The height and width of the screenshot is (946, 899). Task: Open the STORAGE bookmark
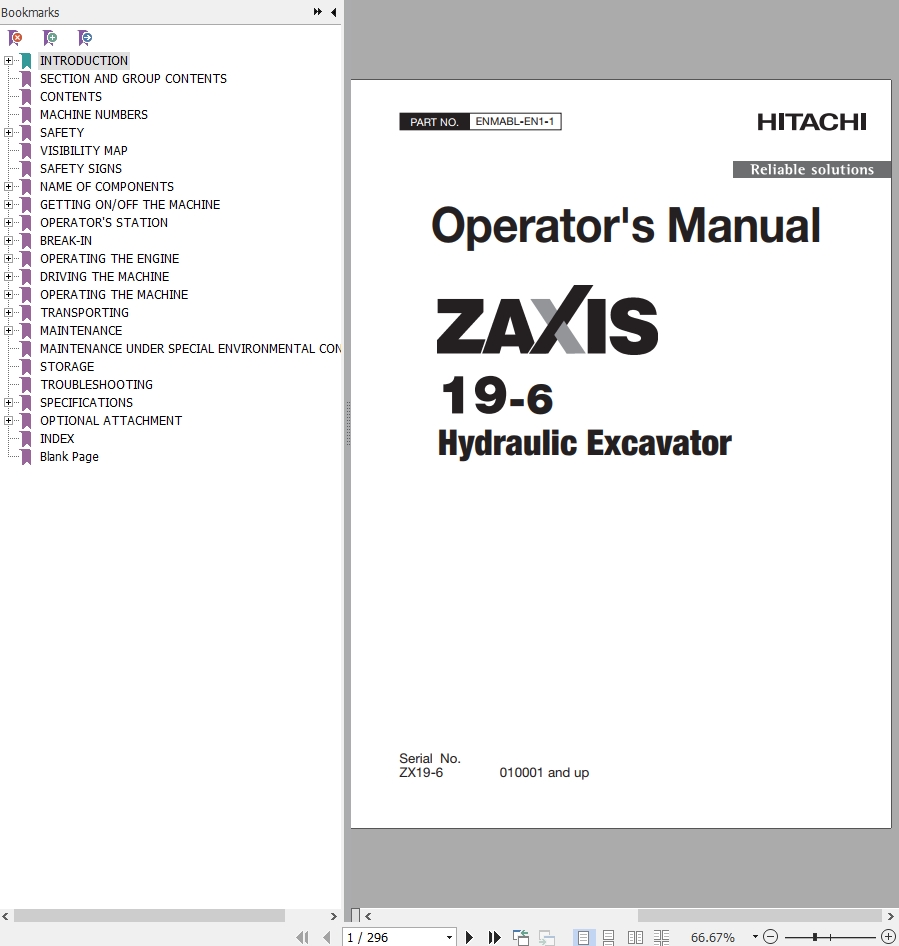tap(67, 367)
